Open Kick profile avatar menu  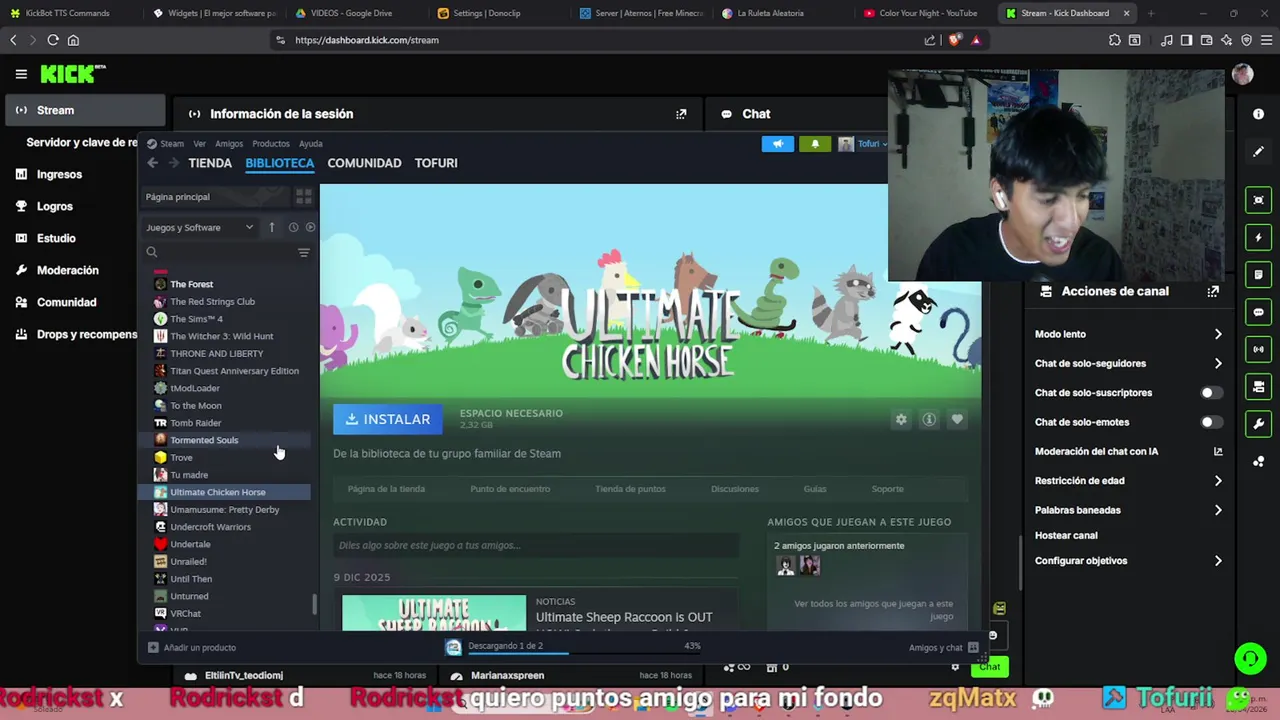click(x=1243, y=74)
